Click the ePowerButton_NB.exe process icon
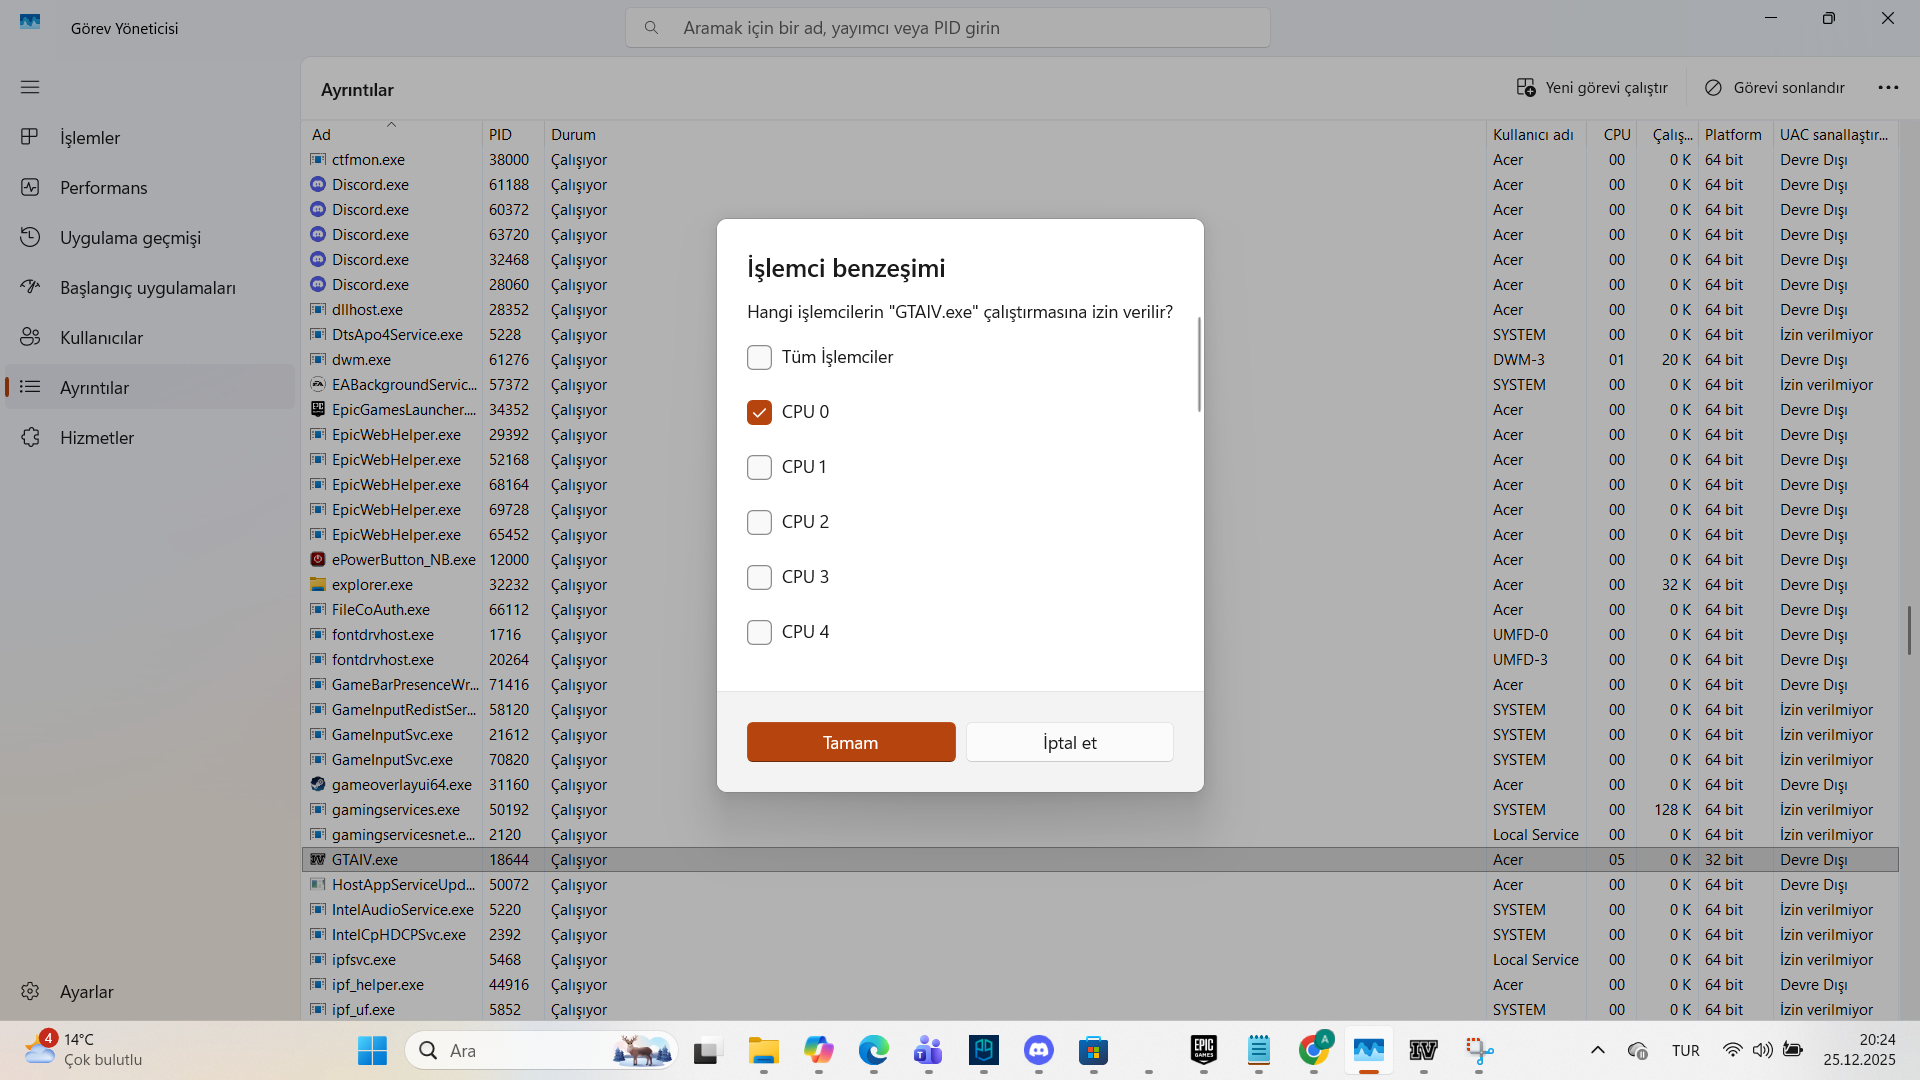Image resolution: width=1920 pixels, height=1080 pixels. point(318,559)
